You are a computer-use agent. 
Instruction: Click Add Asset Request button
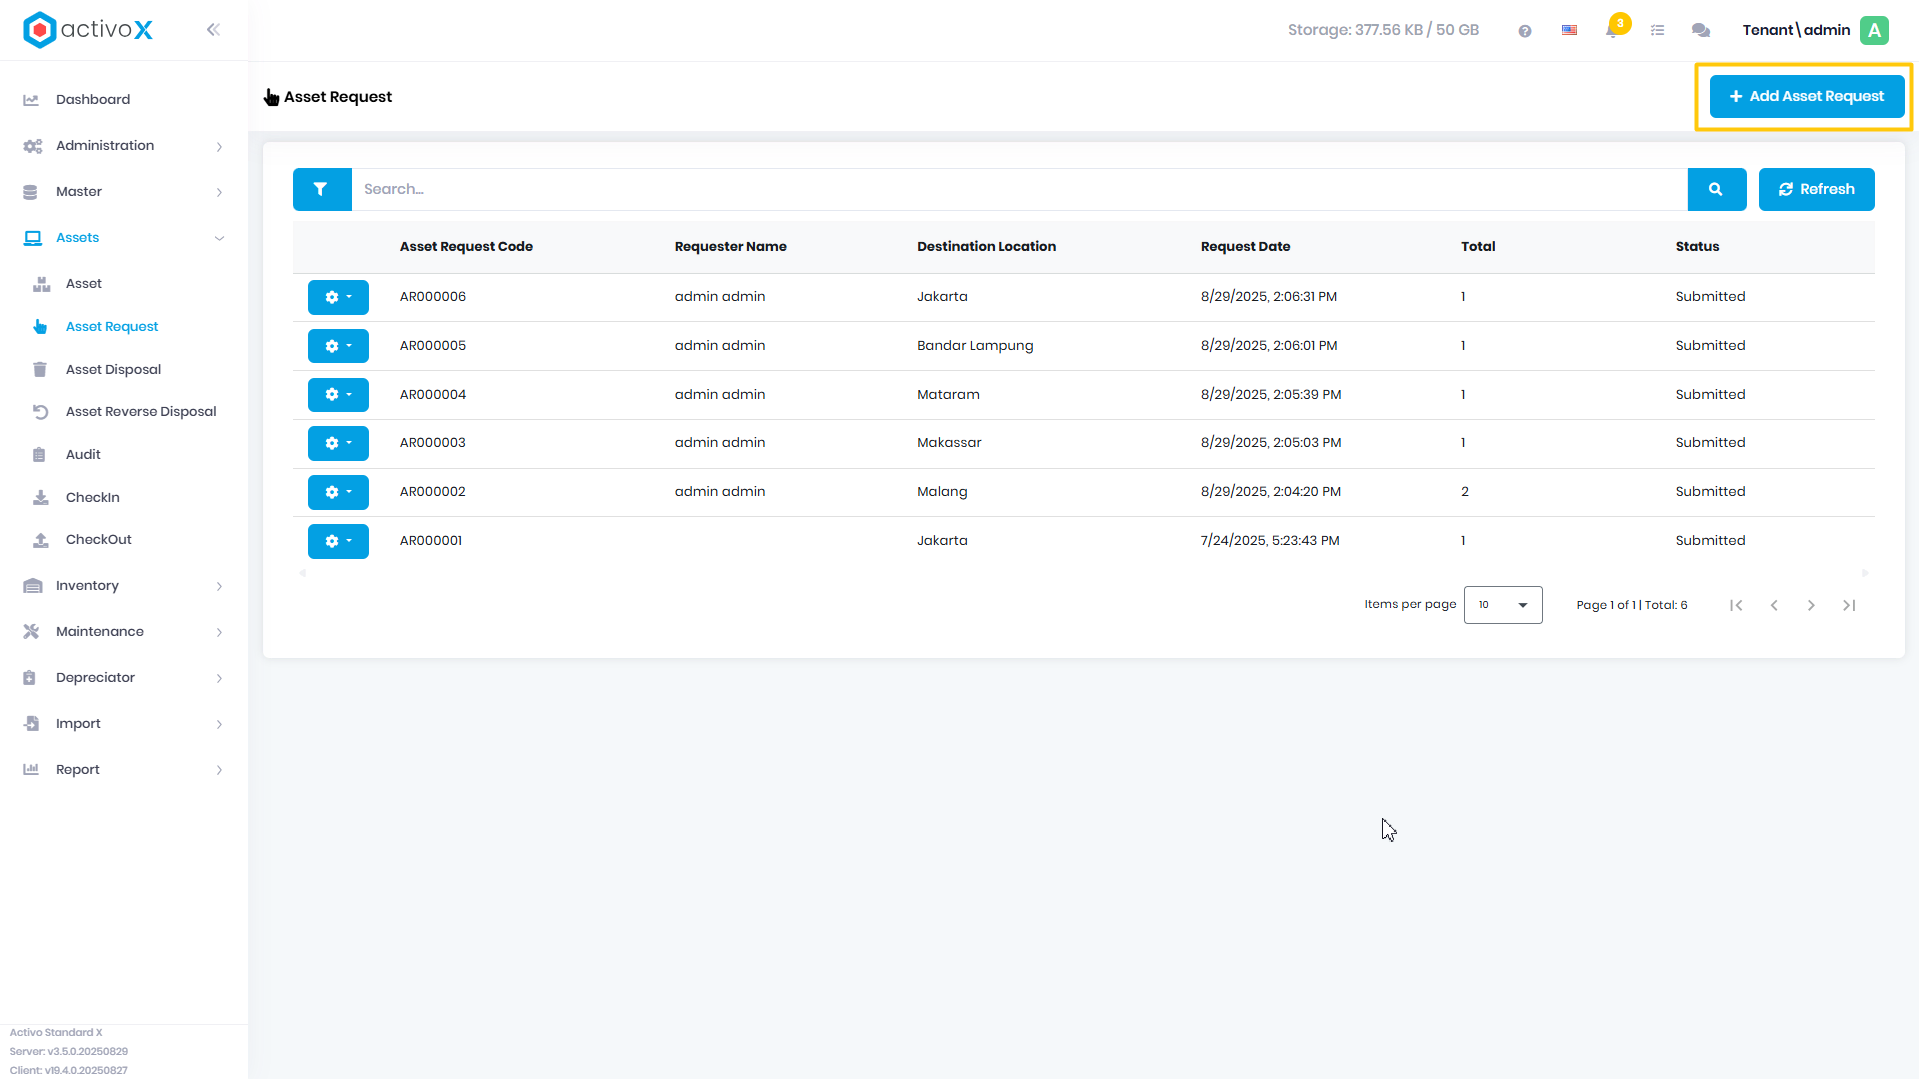(1807, 97)
